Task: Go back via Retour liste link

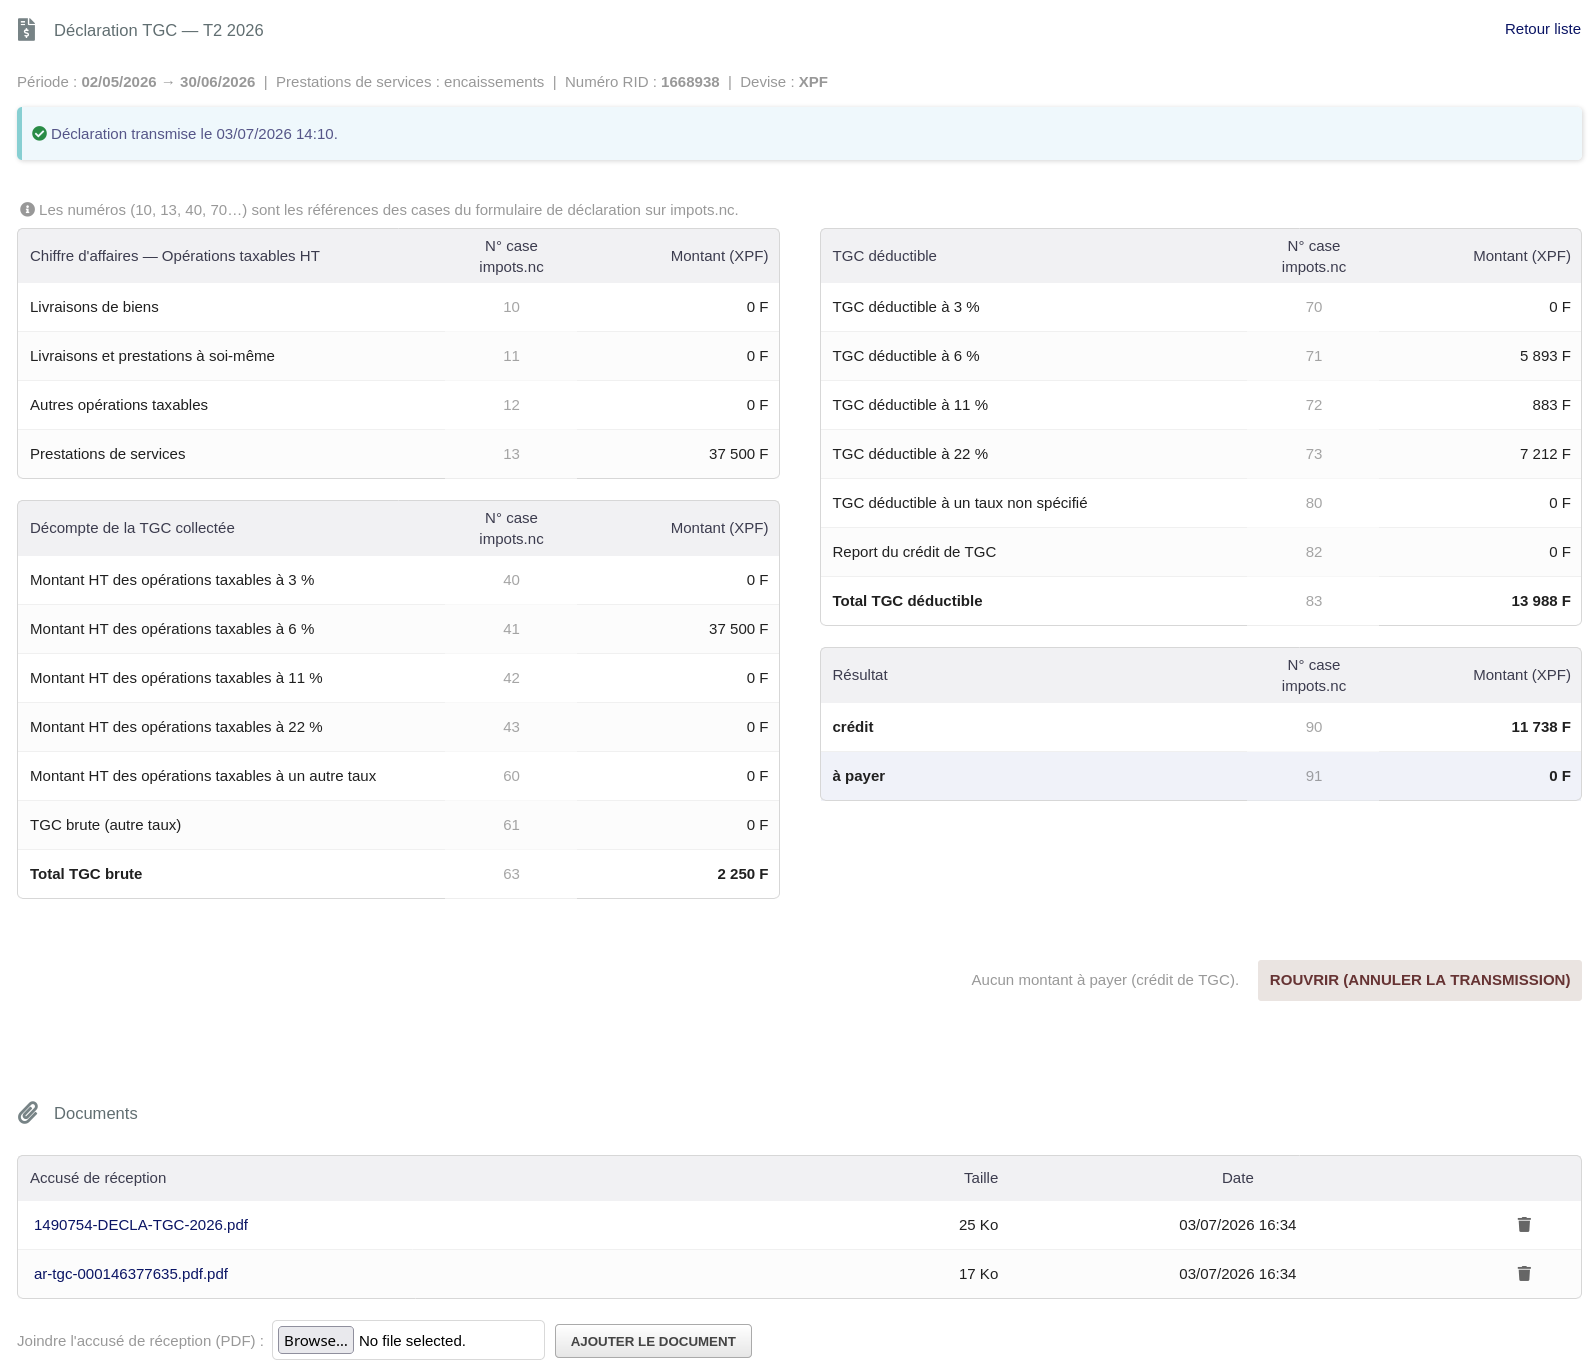Action: [1542, 29]
